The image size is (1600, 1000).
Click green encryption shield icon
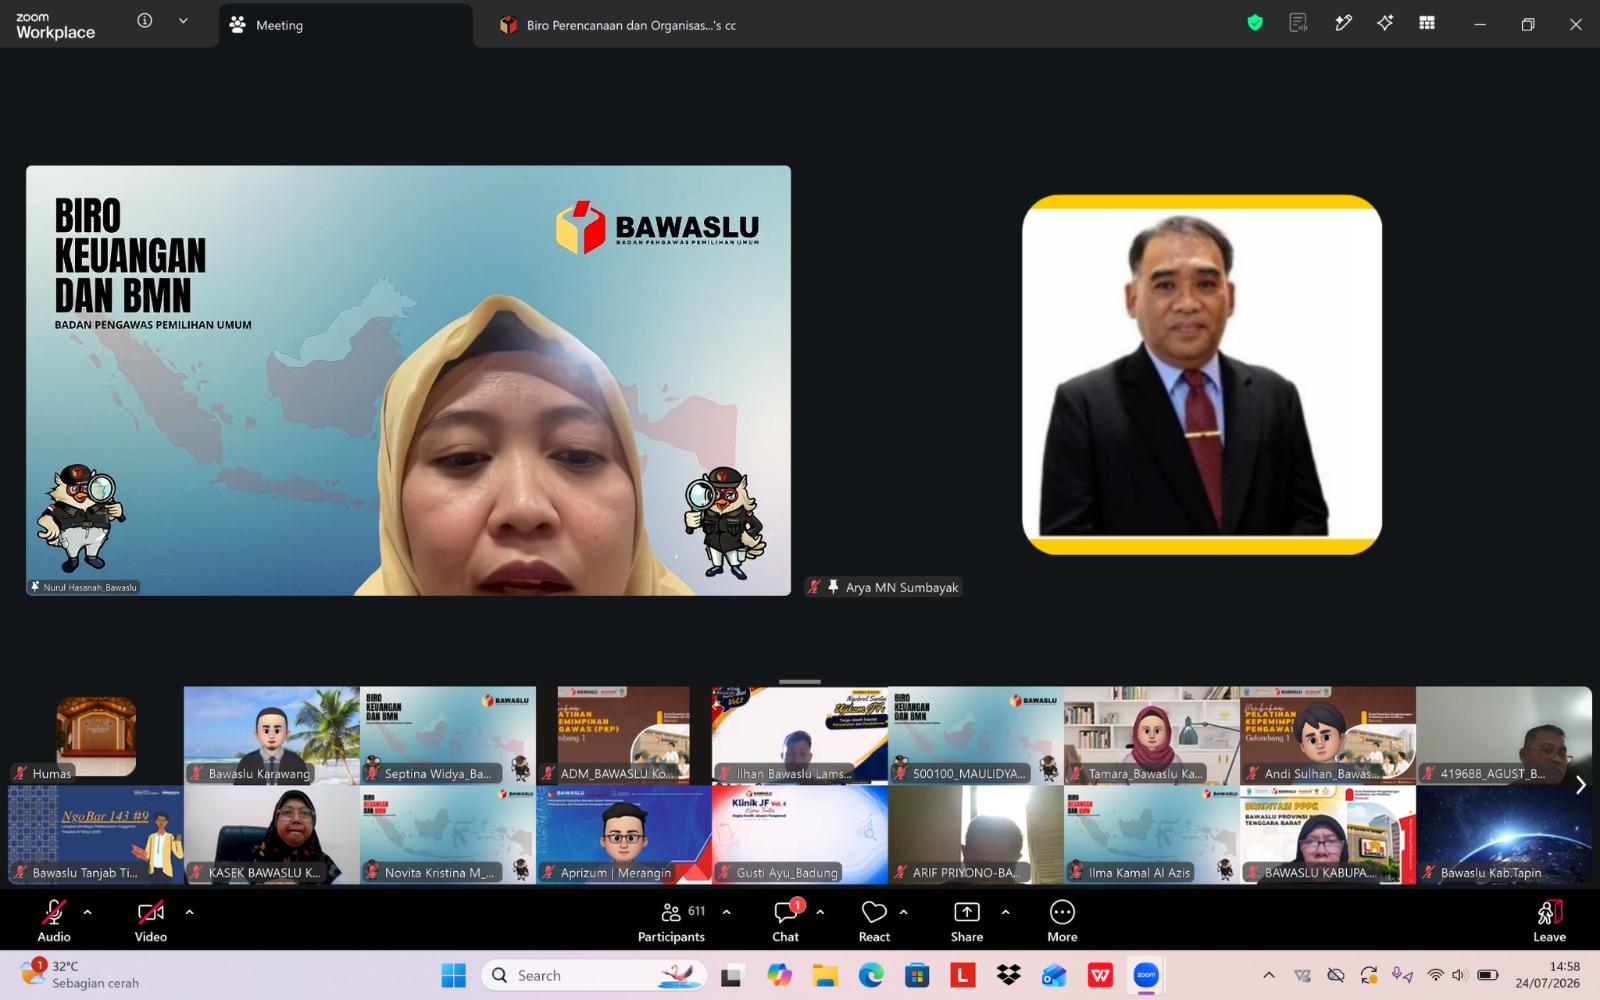pos(1255,23)
